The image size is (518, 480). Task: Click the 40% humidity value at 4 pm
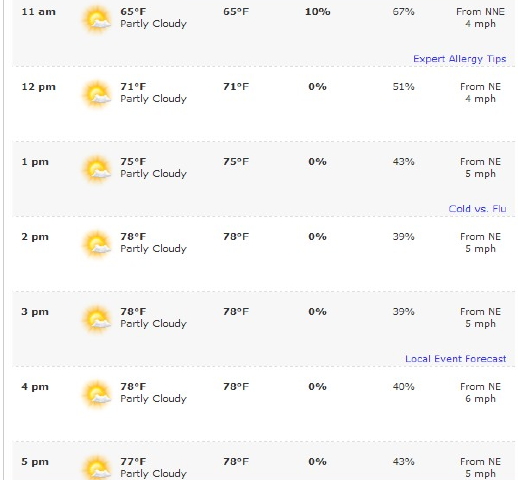click(403, 387)
